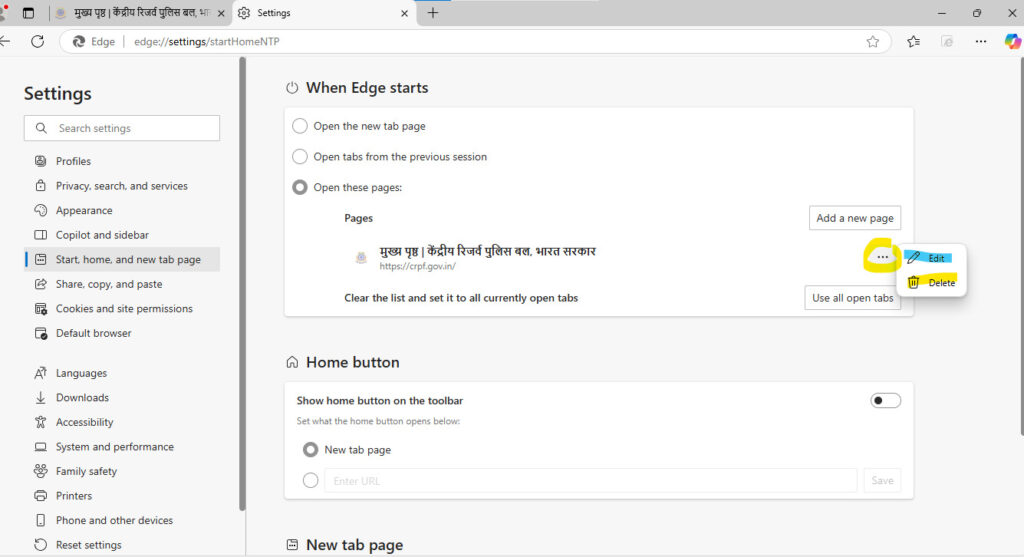Click the Default browser icon
The width and height of the screenshot is (1024, 557).
40,333
